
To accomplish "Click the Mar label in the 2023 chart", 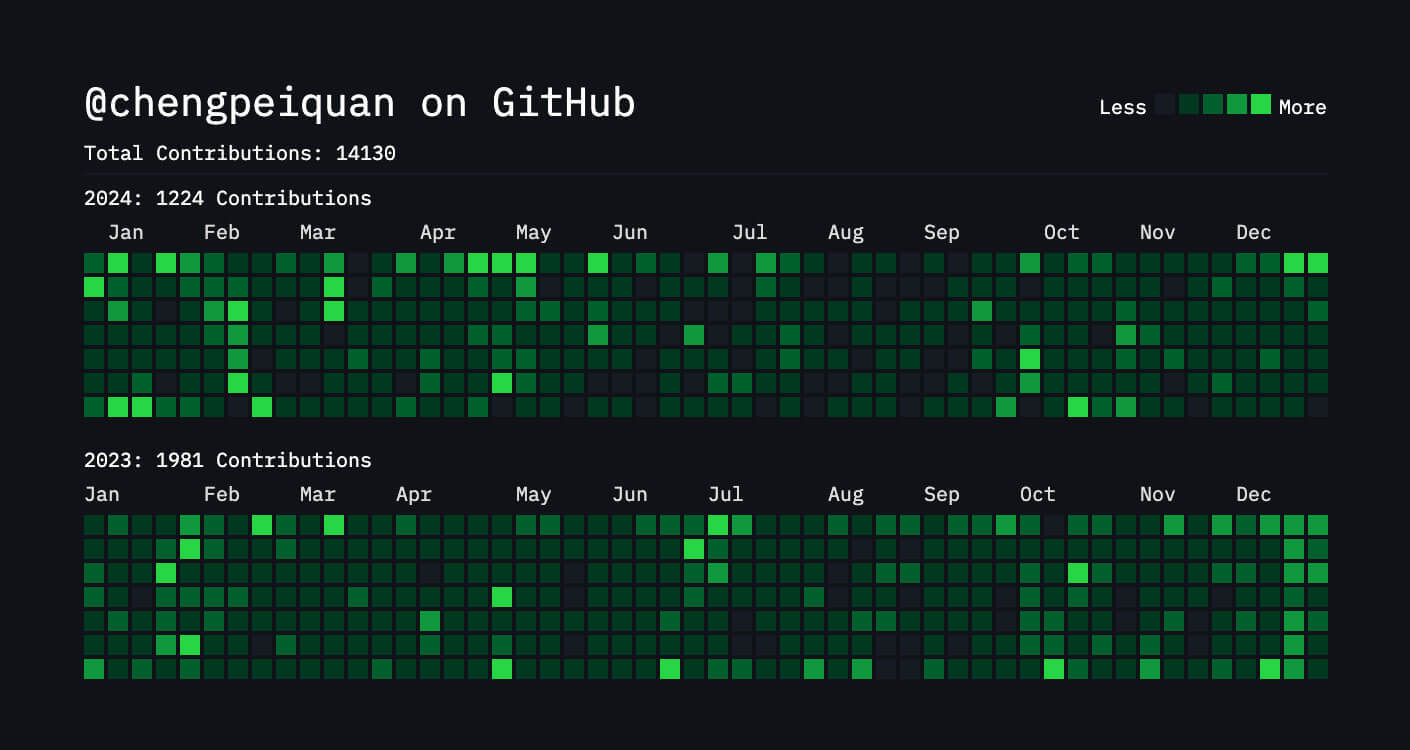I will 318,494.
